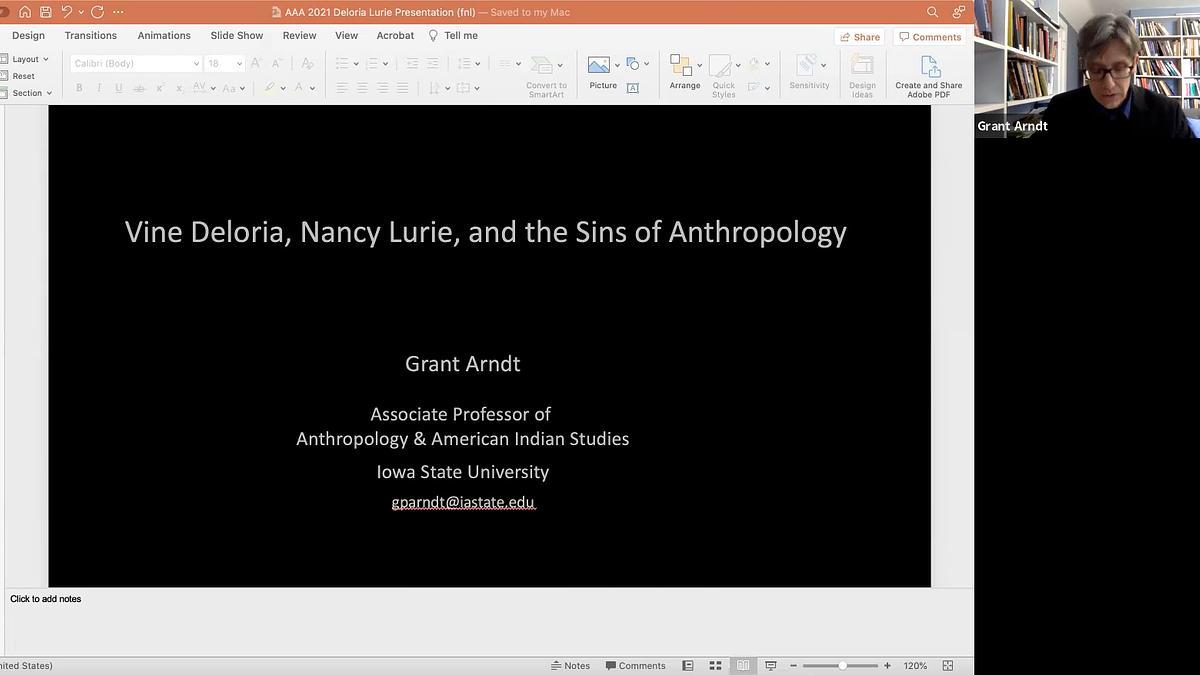
Task: Toggle Notes pane in status bar
Action: [x=571, y=666]
